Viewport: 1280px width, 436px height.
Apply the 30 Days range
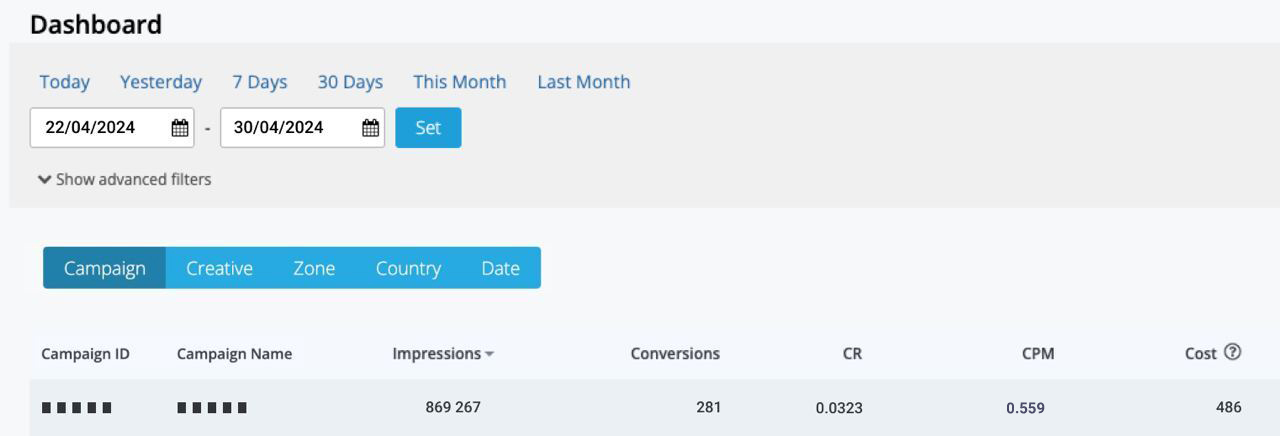click(350, 82)
